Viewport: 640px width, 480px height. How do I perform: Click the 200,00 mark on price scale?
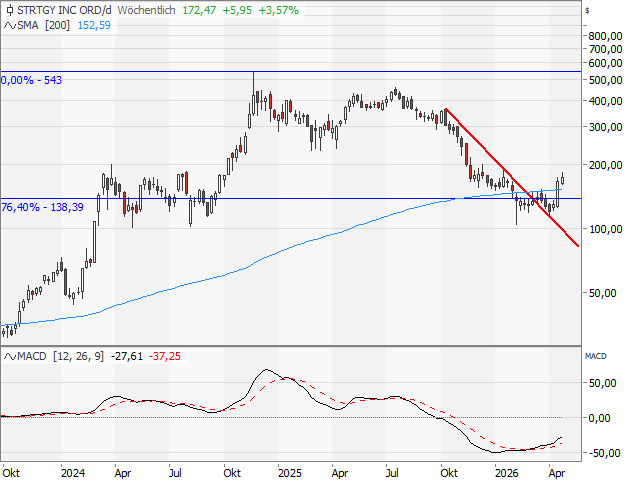(x=603, y=165)
